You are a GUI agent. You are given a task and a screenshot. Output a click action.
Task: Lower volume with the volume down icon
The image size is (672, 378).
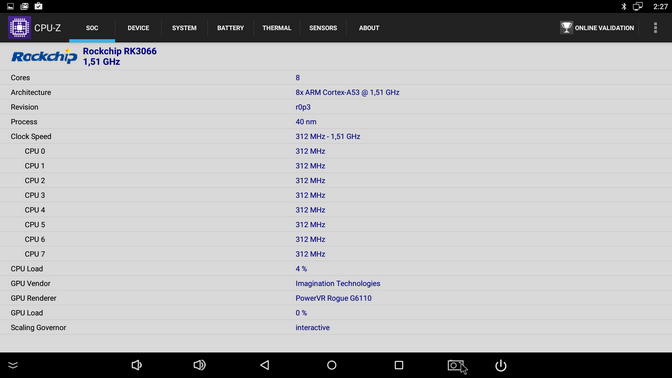(136, 365)
